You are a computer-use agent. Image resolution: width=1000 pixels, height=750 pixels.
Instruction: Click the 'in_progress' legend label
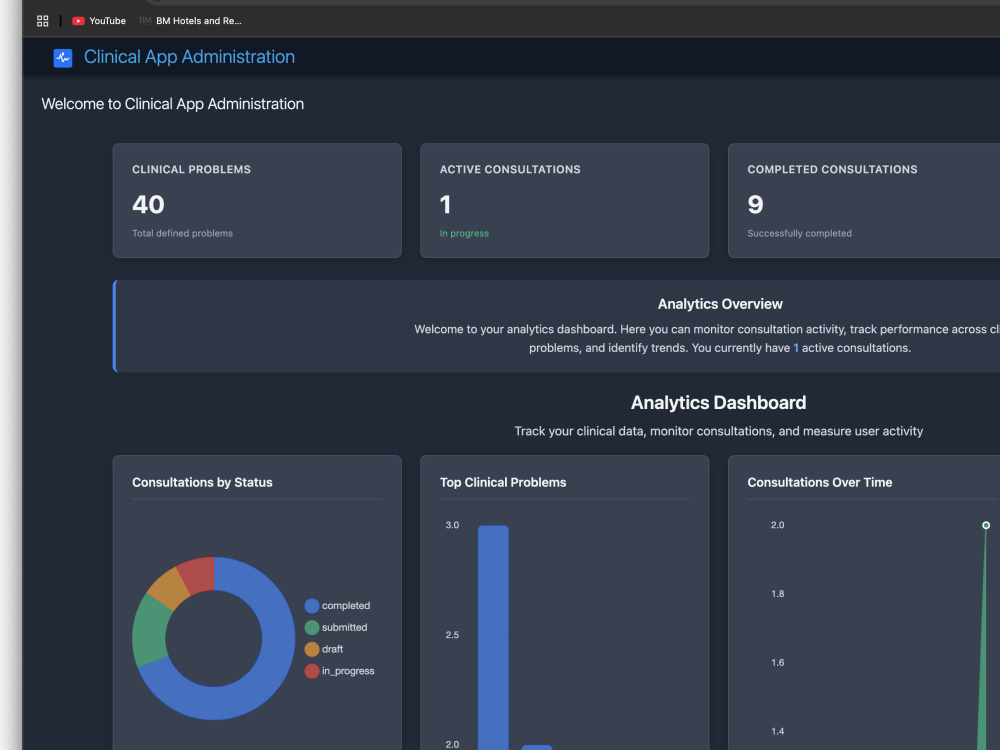[x=348, y=671]
